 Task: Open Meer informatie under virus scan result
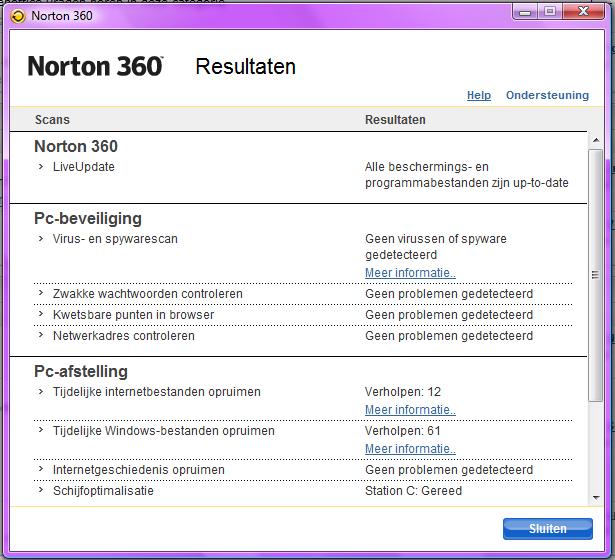pos(410,273)
